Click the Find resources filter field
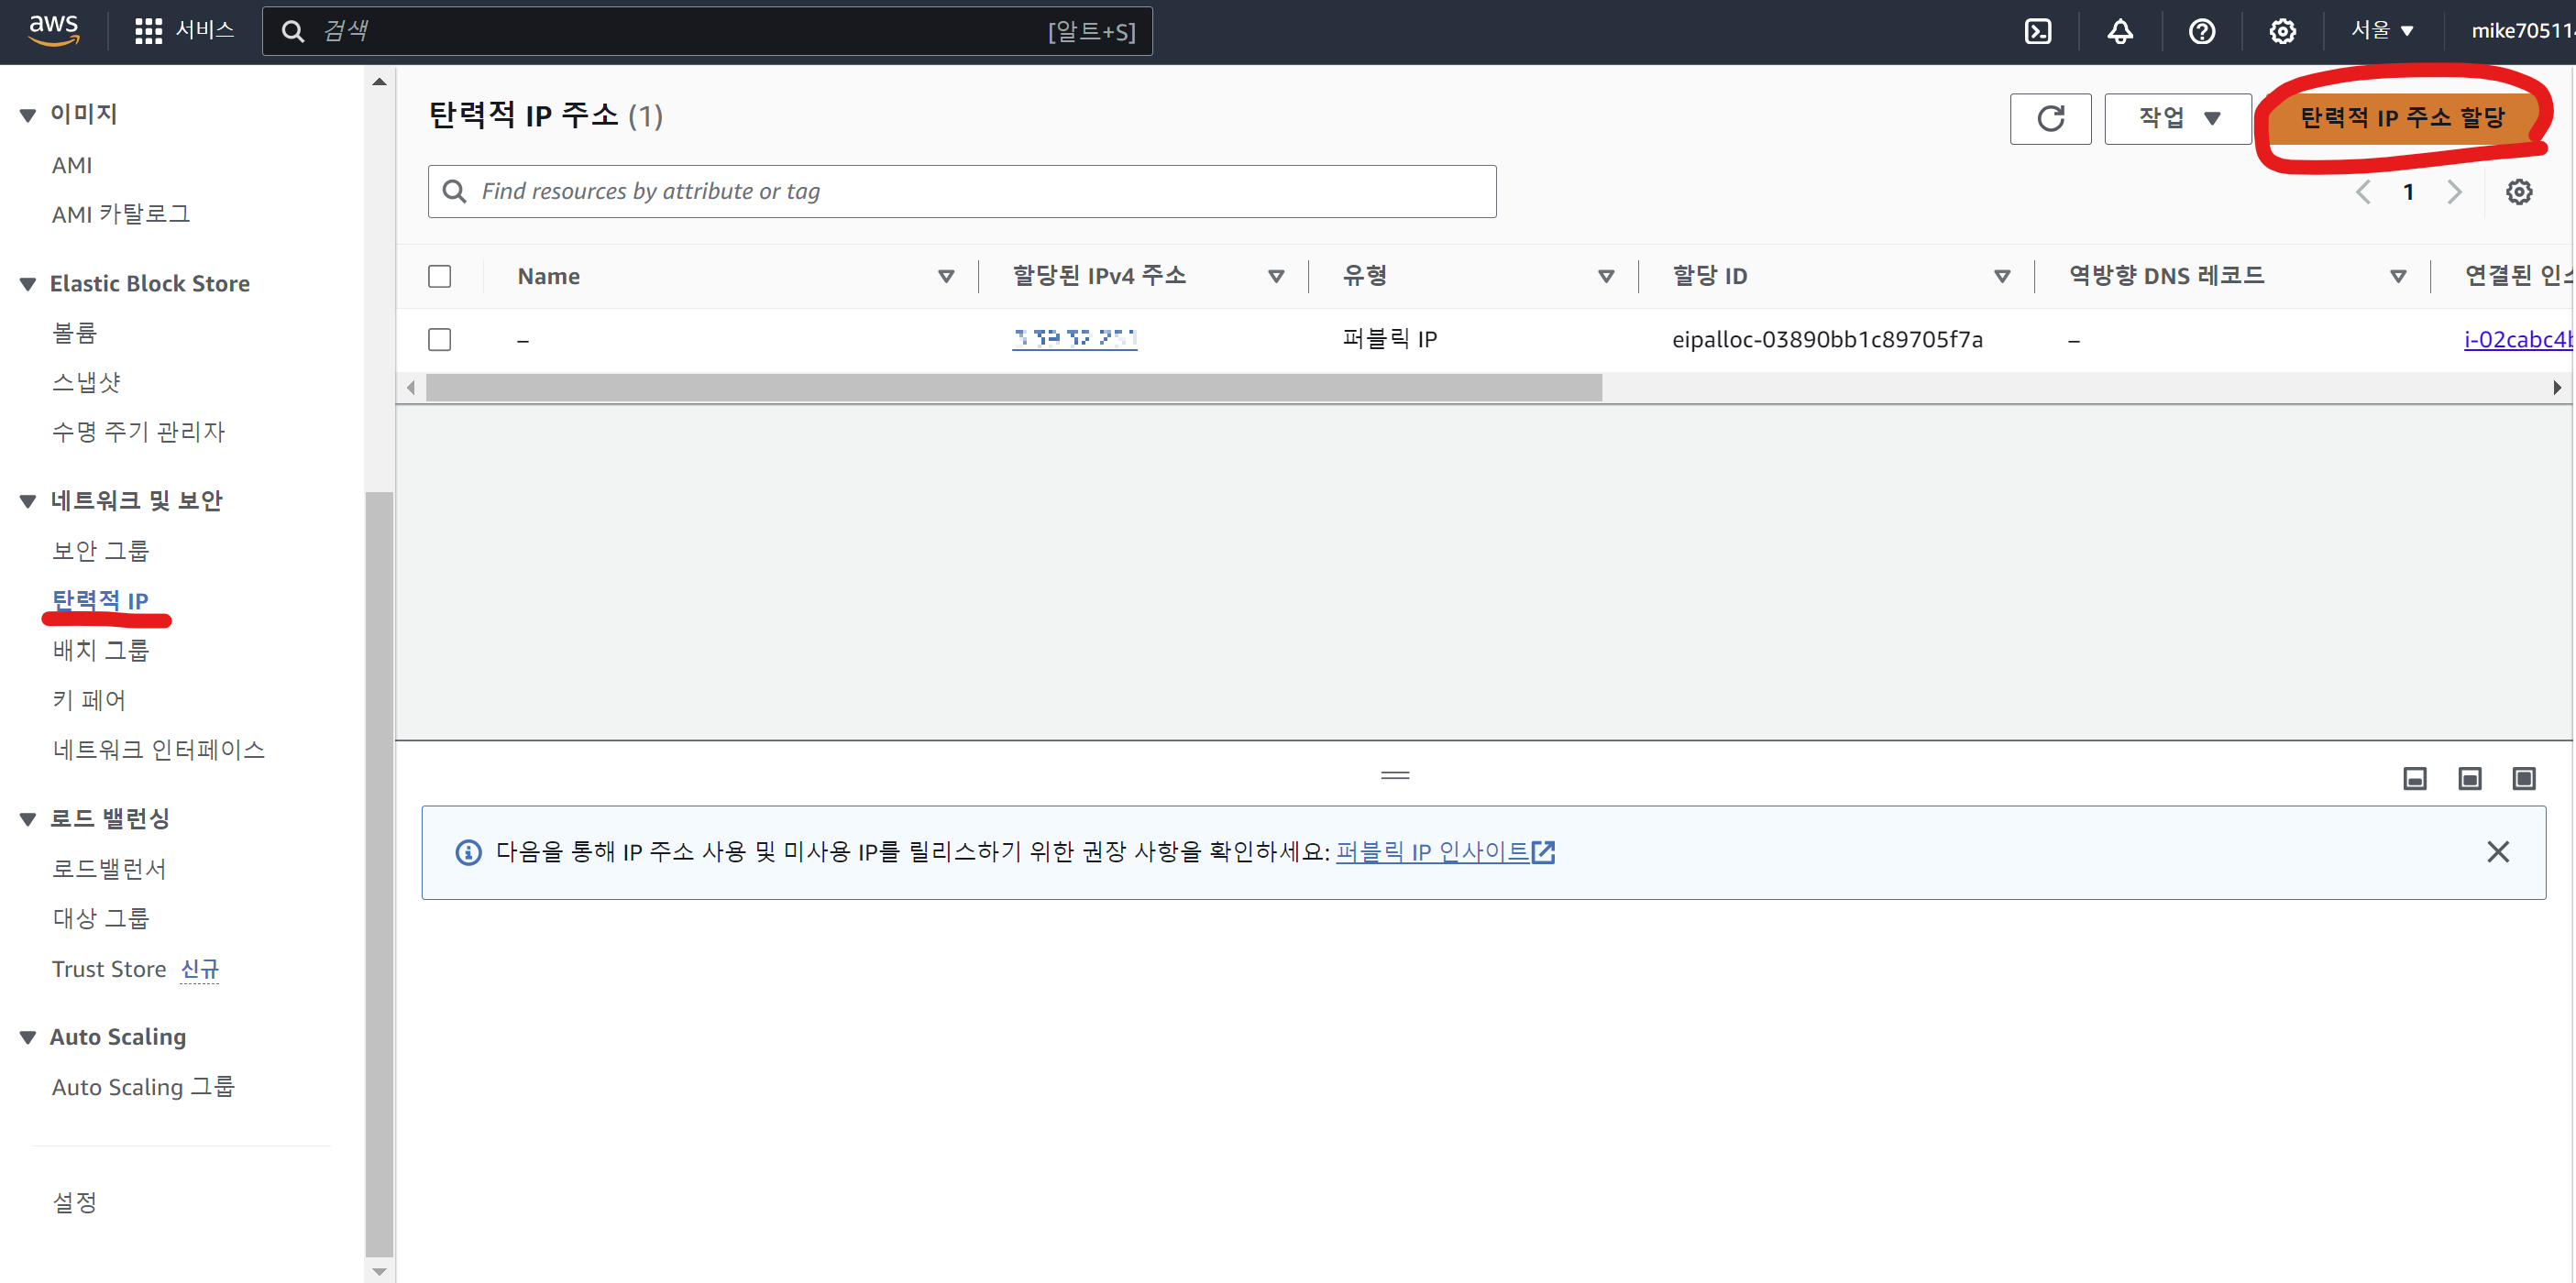 962,191
